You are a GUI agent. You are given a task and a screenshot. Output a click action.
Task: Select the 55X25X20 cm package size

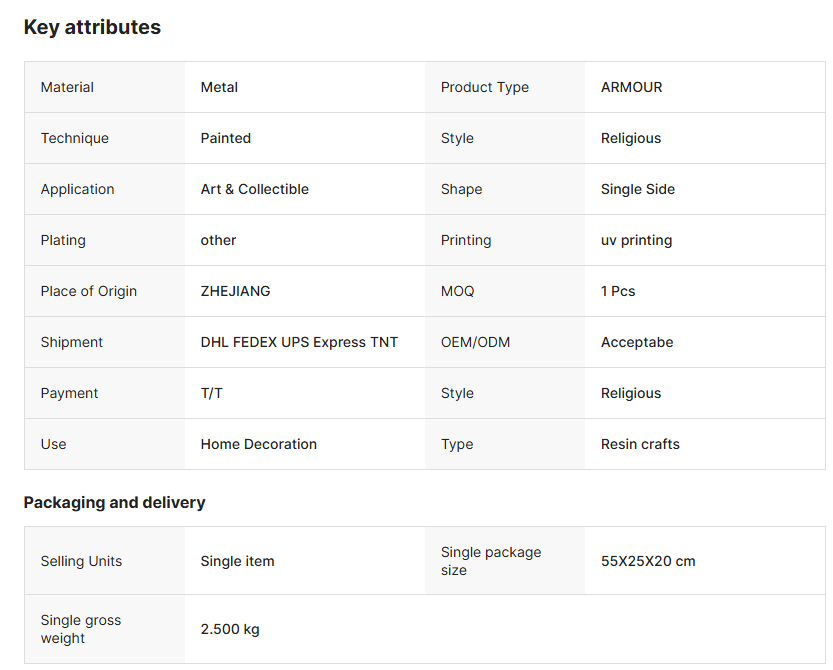(x=648, y=561)
